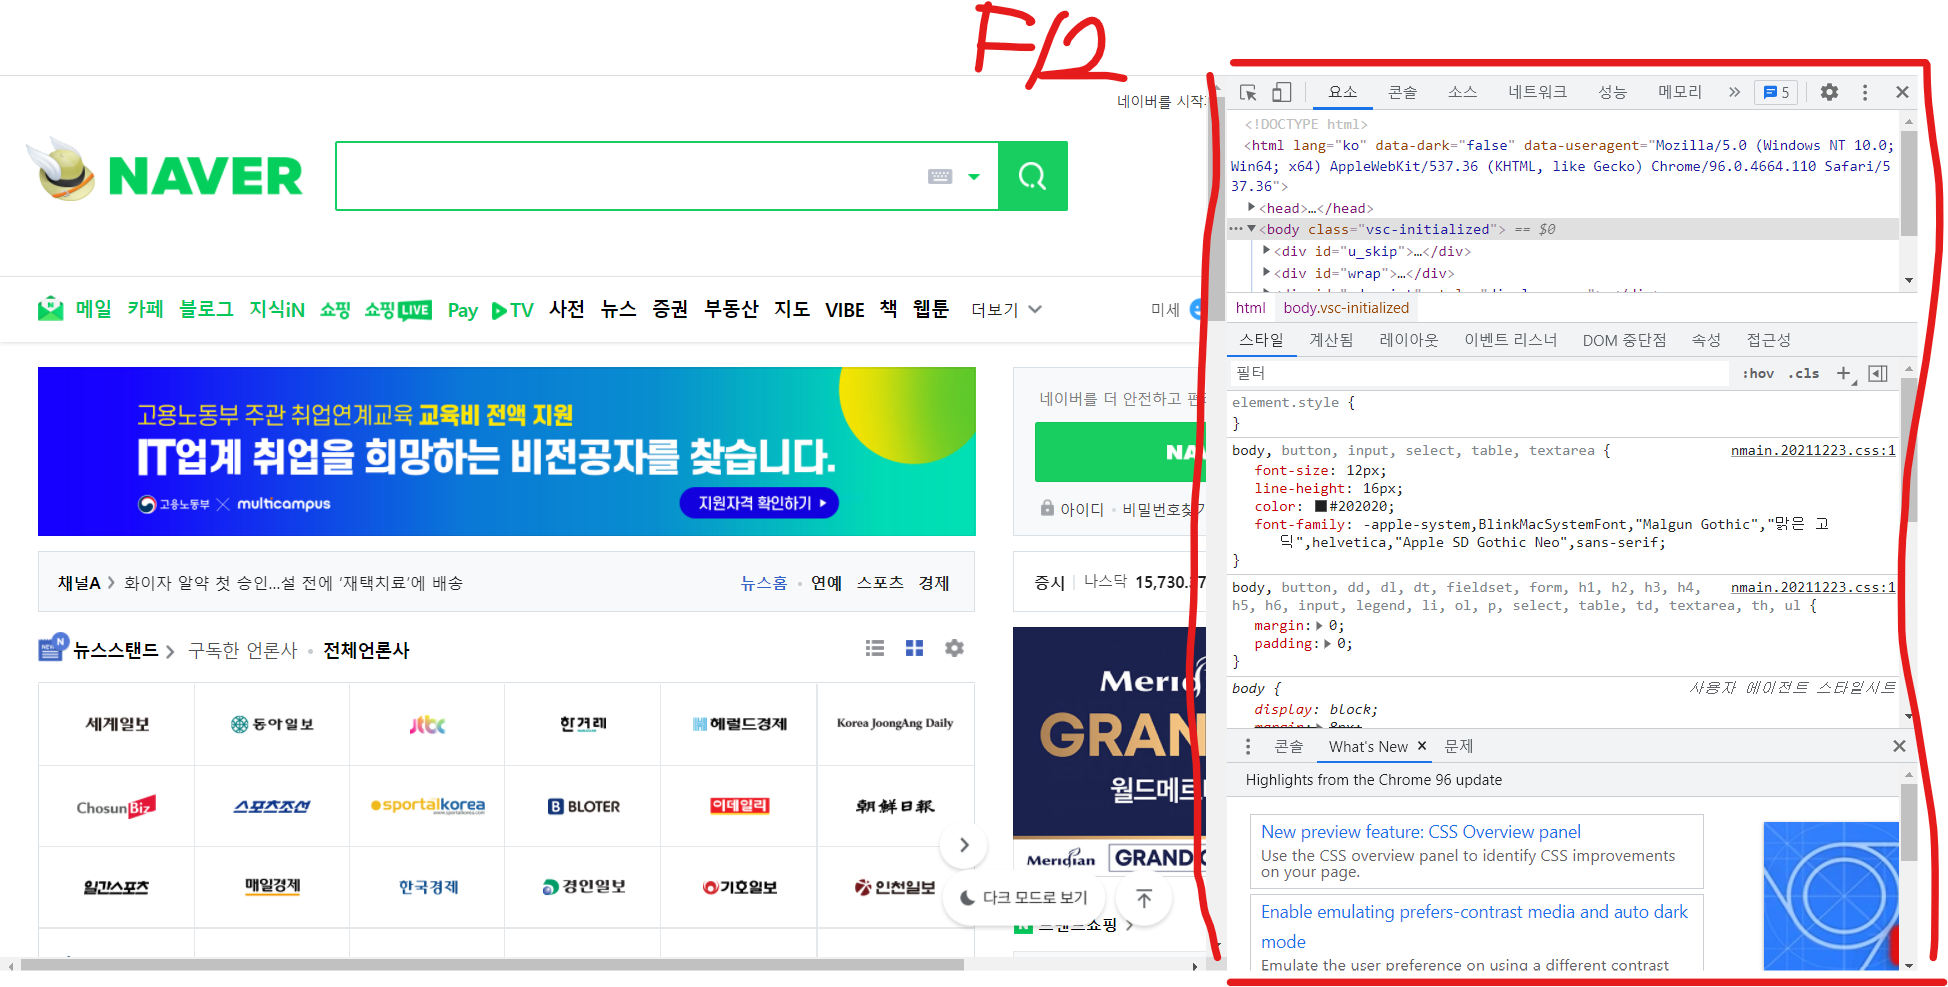Open New preview feature CSS Overview link
1948x987 pixels.
click(1420, 832)
